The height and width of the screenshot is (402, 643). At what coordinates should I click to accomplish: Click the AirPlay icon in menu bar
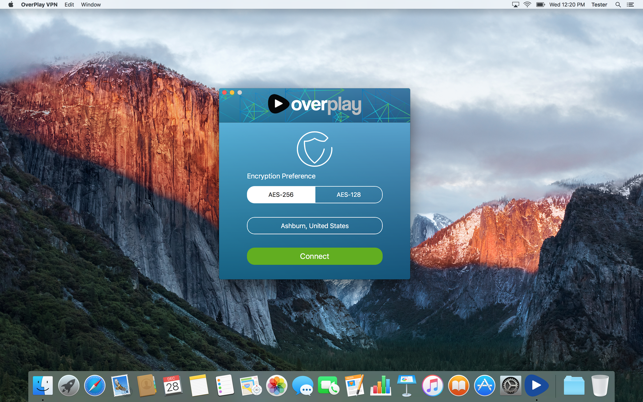515,5
